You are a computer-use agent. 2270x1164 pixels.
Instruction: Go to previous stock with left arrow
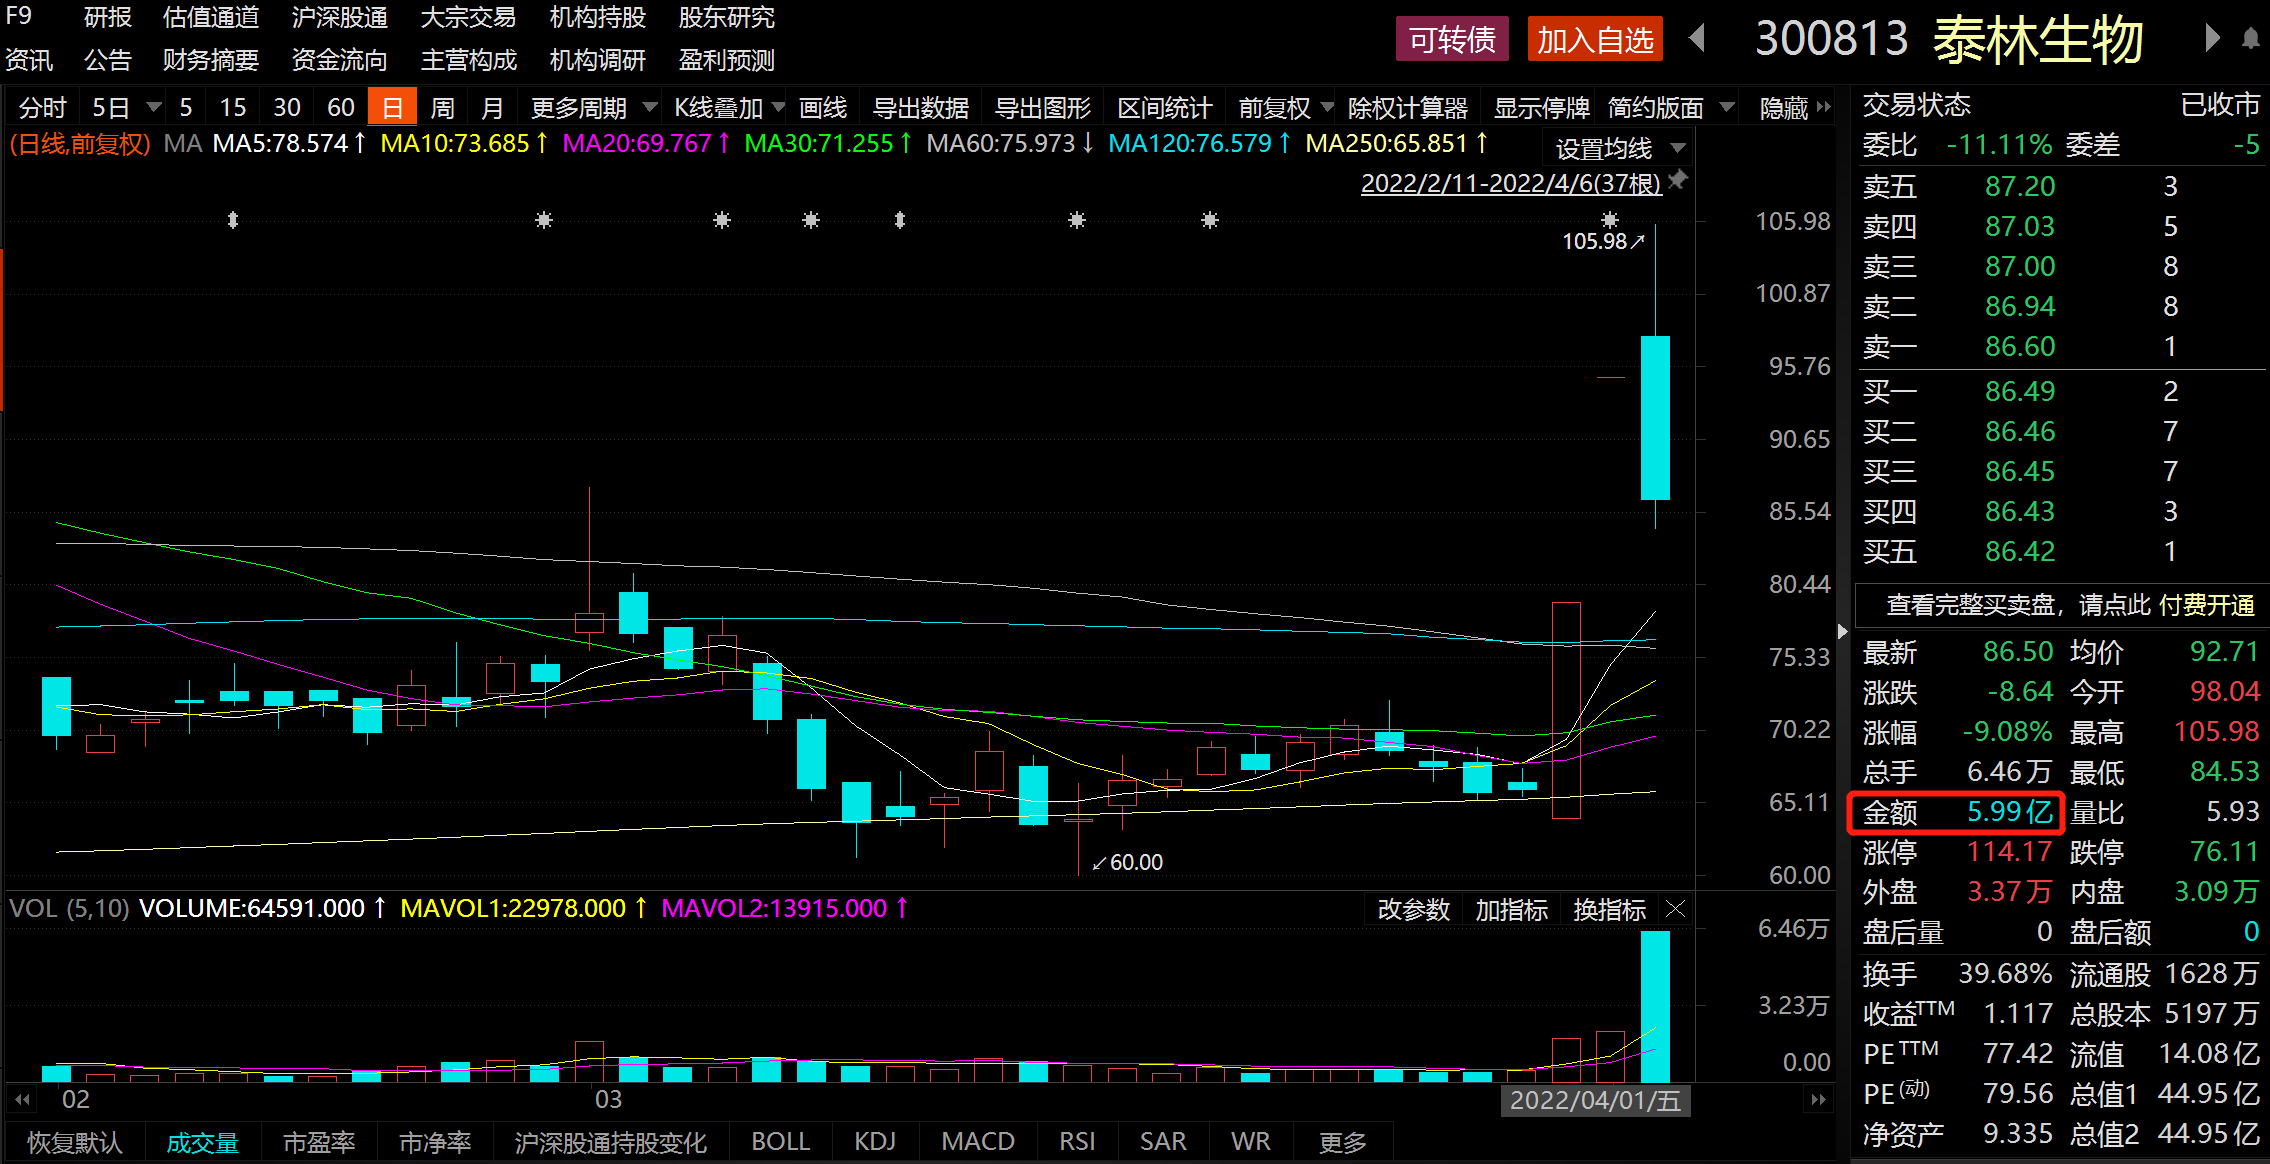1697,39
